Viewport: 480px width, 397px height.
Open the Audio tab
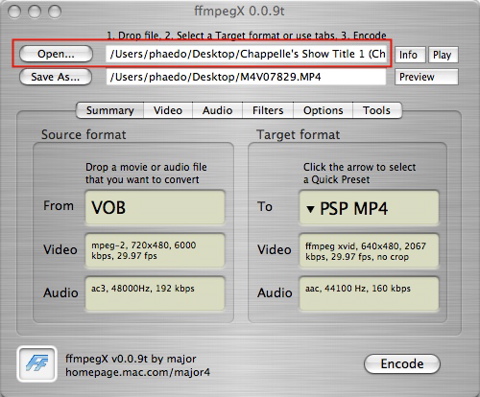click(217, 110)
